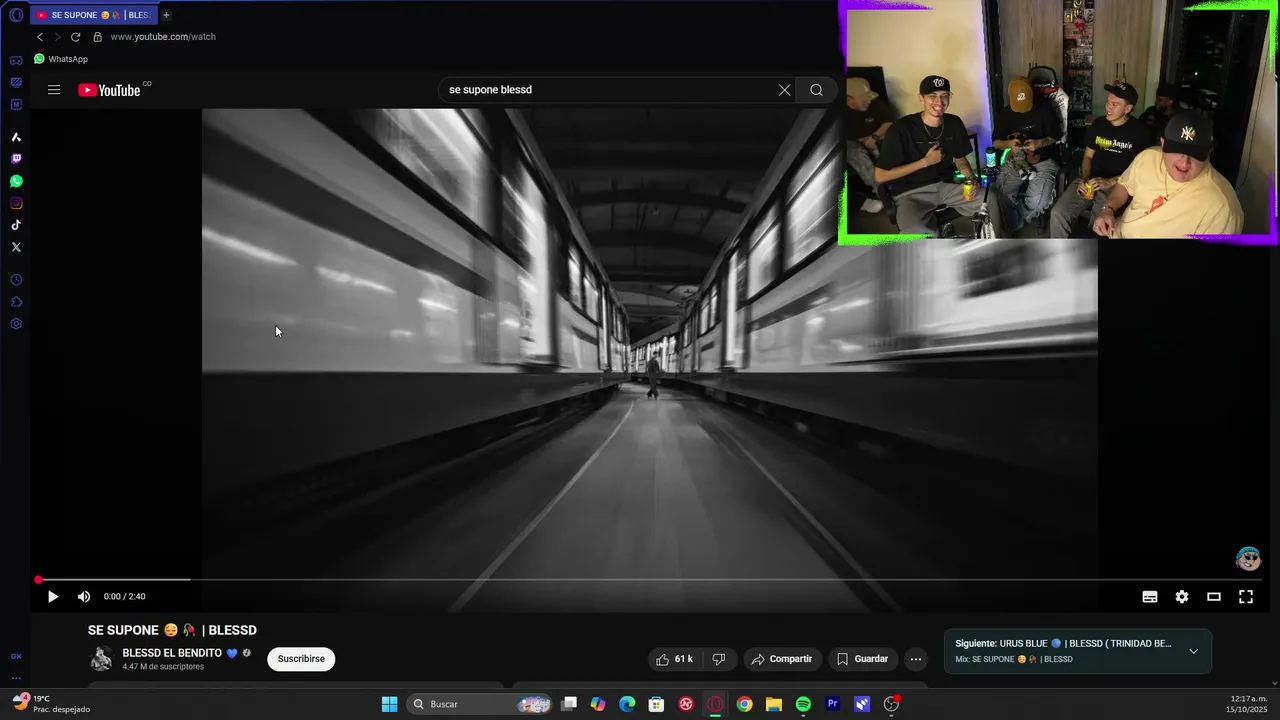1280x720 pixels.
Task: Dislike the video
Action: click(x=719, y=659)
